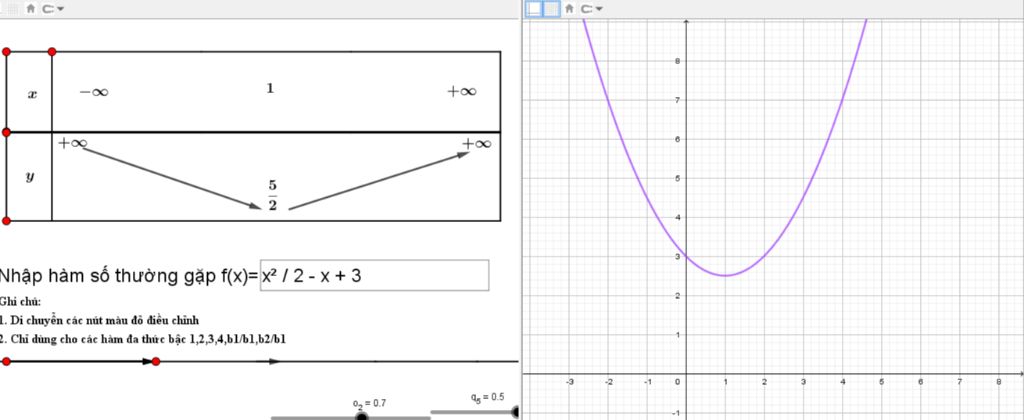Screen dimensions: 1024x420
Task: Click the 'x' row header in table
Action: point(31,95)
